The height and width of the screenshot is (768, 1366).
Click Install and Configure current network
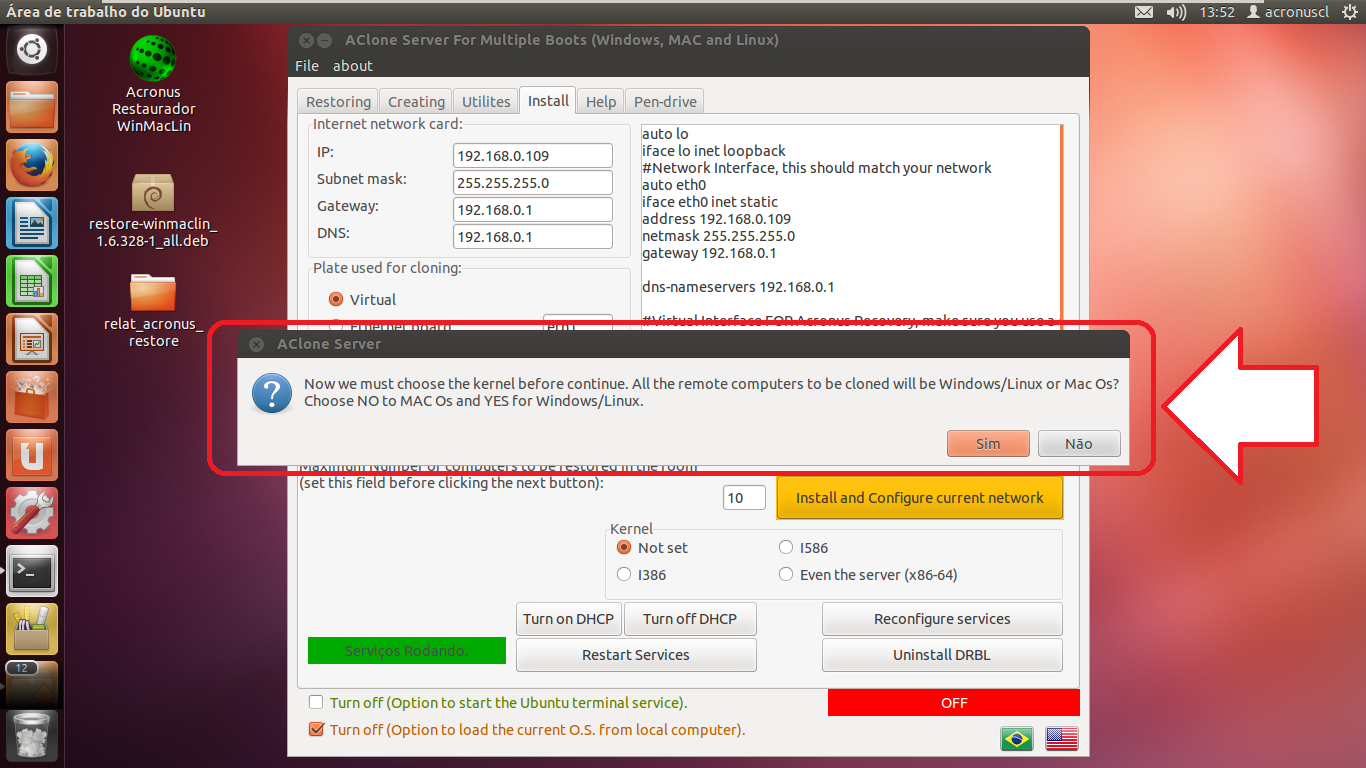pos(920,497)
